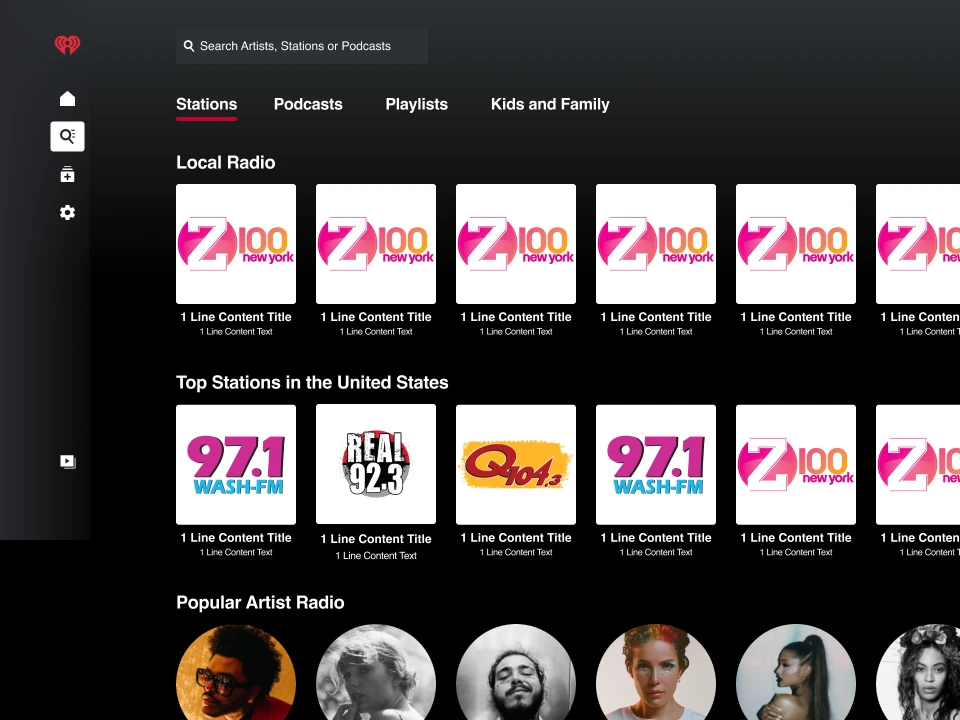Viewport: 960px width, 720px height.
Task: Open the Playlists tab
Action: [x=416, y=104]
